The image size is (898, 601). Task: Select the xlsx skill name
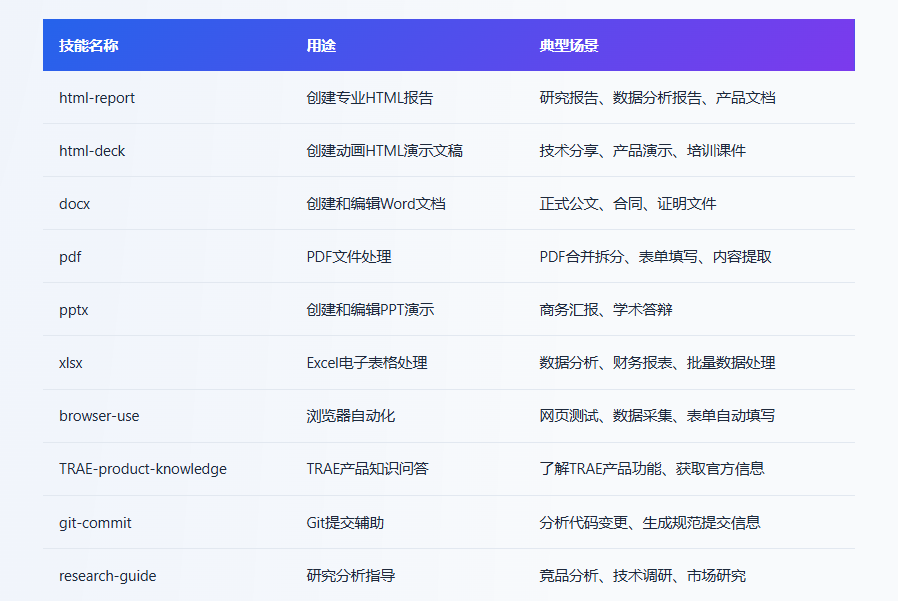[70, 363]
